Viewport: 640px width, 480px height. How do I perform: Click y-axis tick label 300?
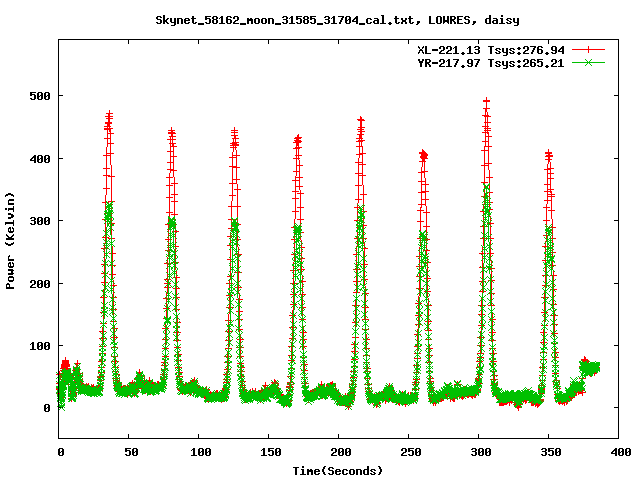point(40,221)
